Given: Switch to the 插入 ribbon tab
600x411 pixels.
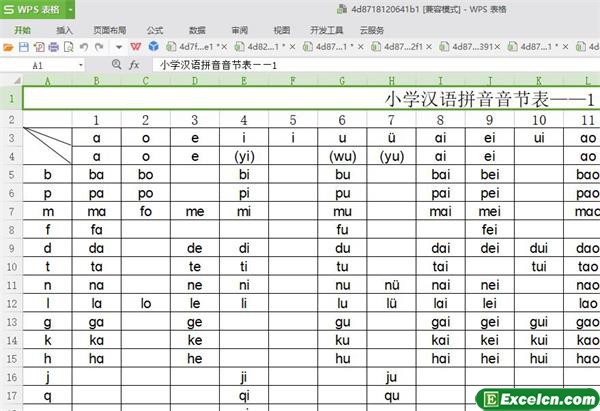Looking at the screenshot, I should point(64,30).
